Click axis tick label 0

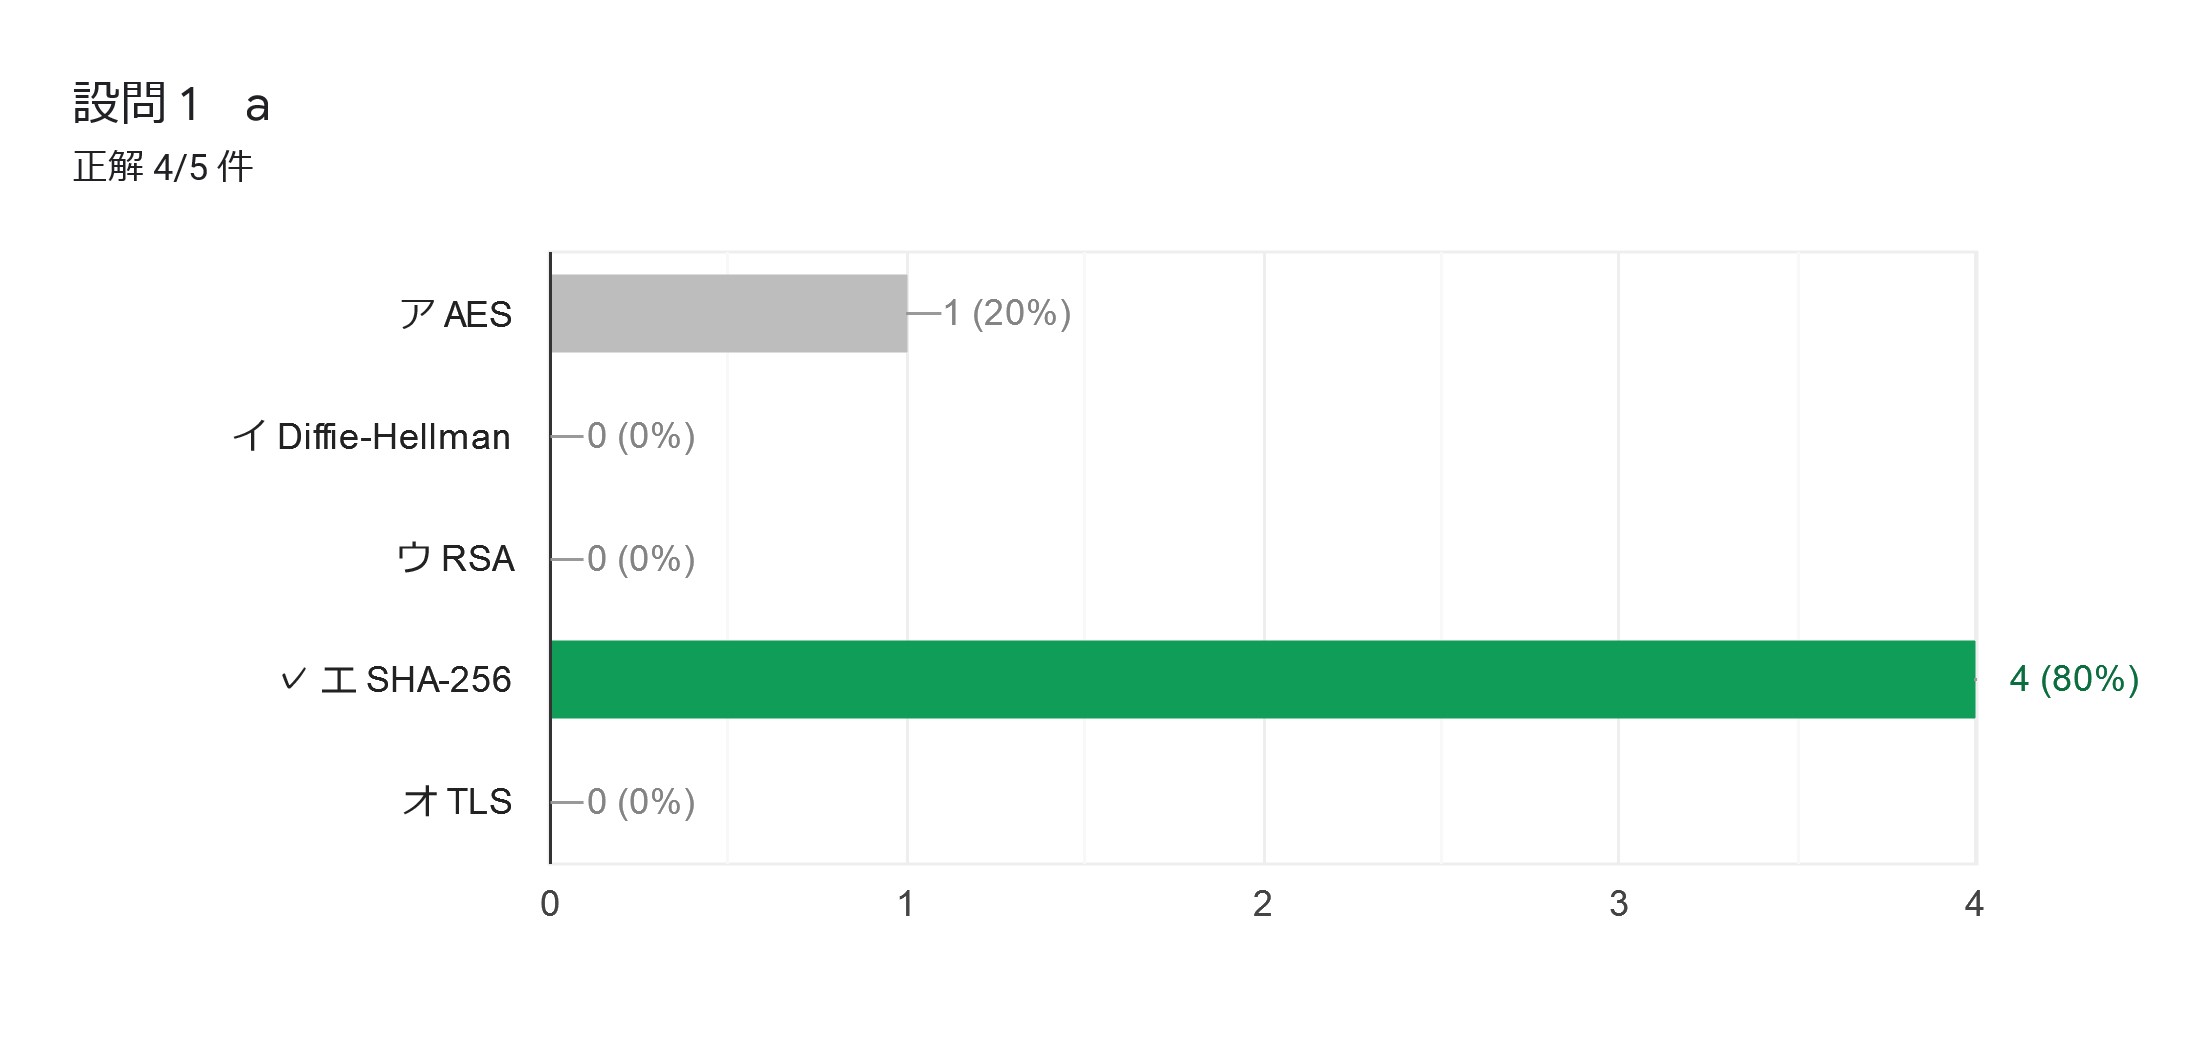[x=550, y=904]
